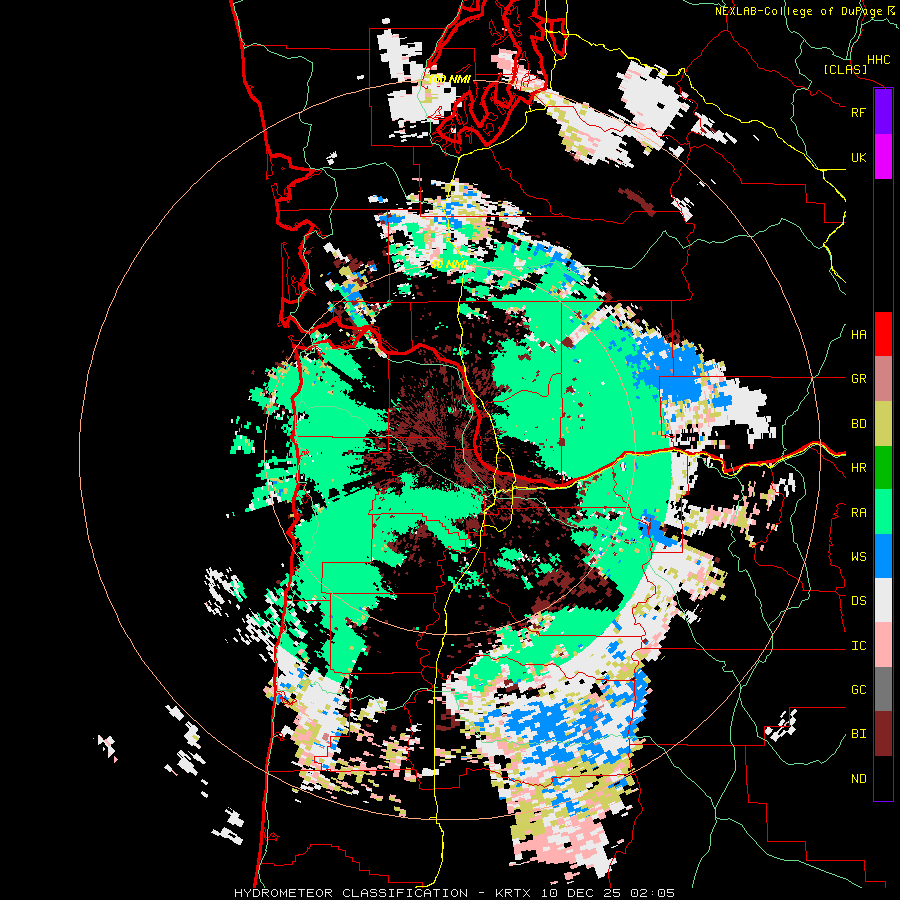
Task: Click the GR legend label
Action: click(x=858, y=379)
